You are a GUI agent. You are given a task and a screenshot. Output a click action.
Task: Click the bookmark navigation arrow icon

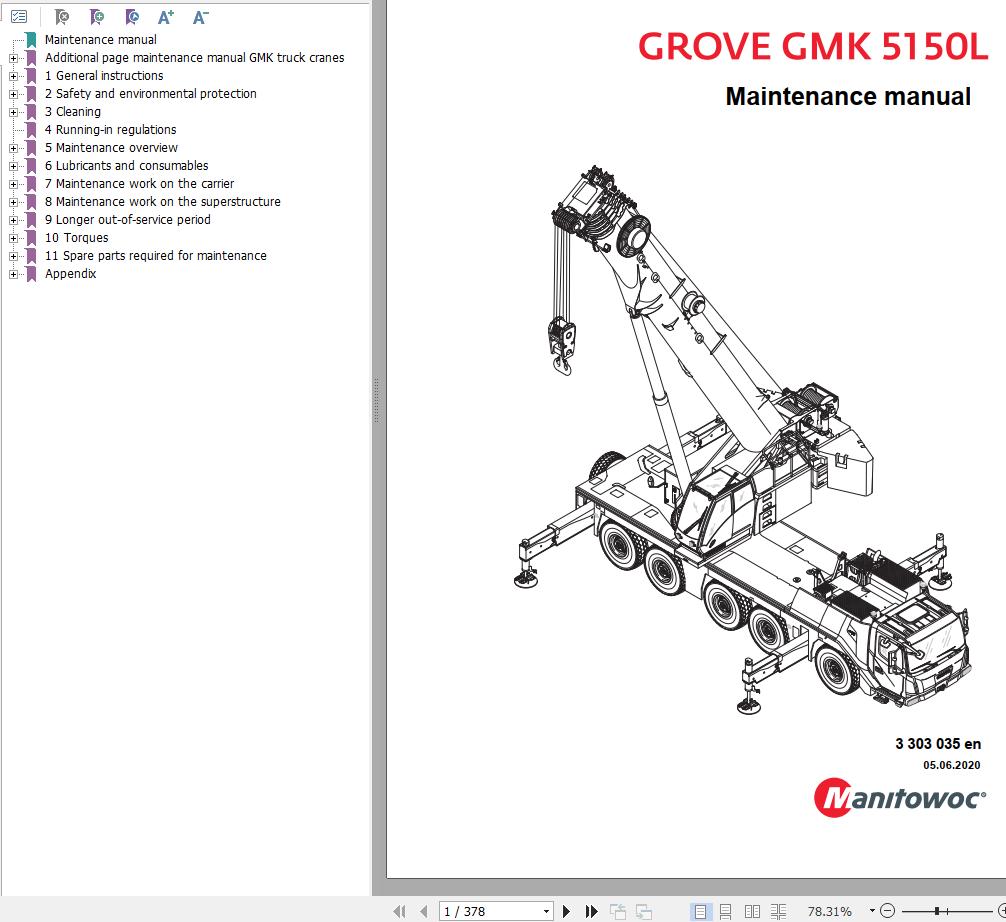pyautogui.click(x=132, y=16)
